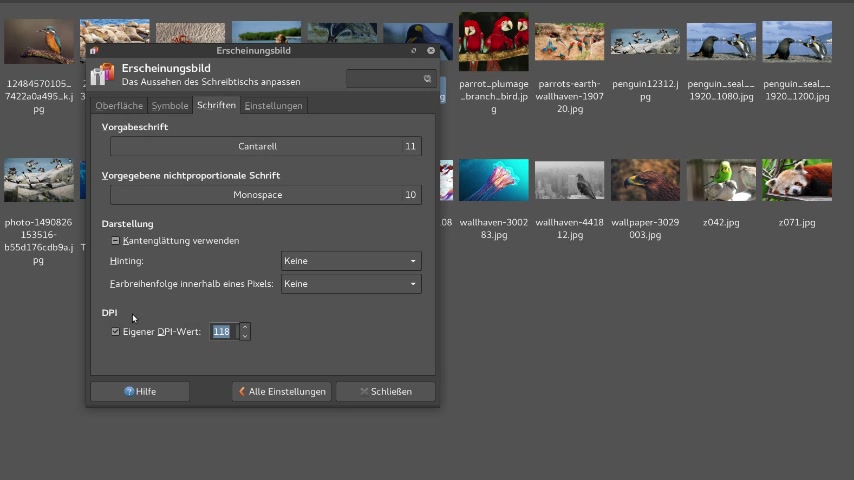Select the eagle wallpaper-3029003.jpg thumbnail
The width and height of the screenshot is (854, 480).
click(x=645, y=181)
